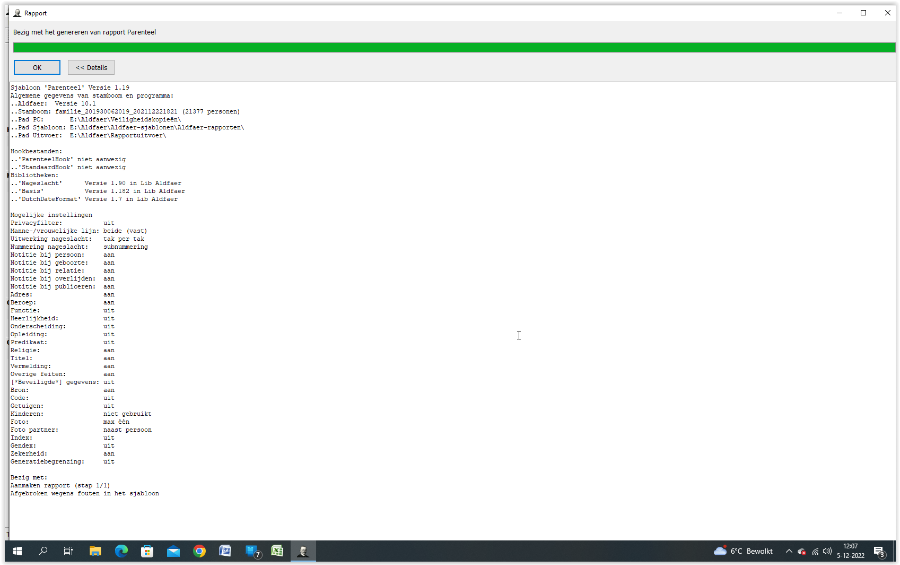Image resolution: width=900 pixels, height=565 pixels.
Task: Switch to Word in the taskbar
Action: click(225, 551)
